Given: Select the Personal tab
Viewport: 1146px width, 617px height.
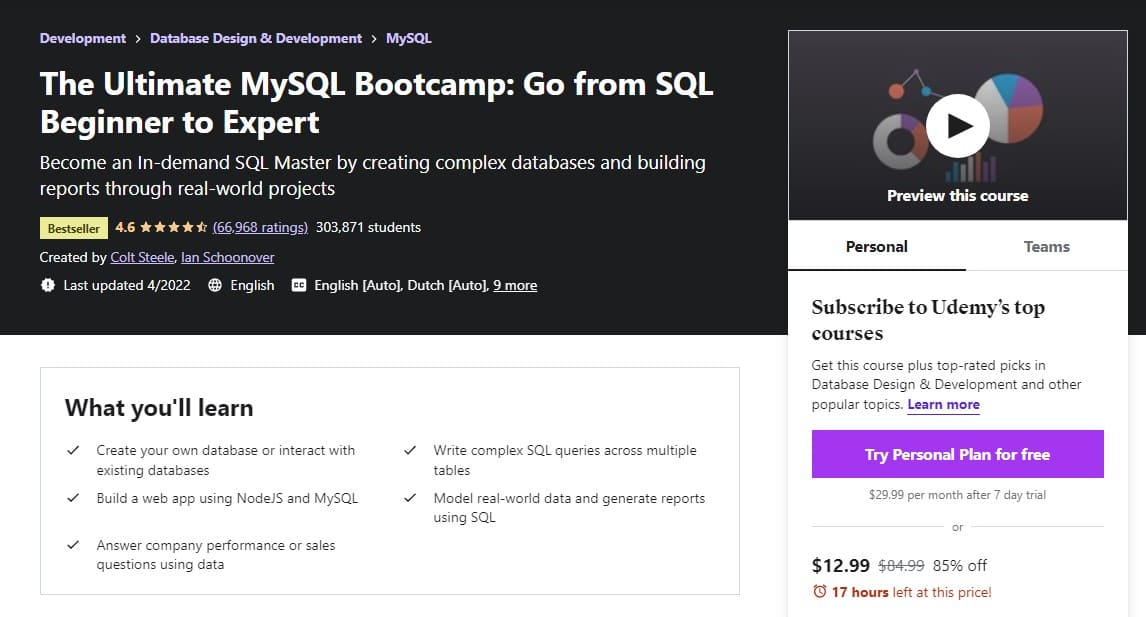Looking at the screenshot, I should click(876, 246).
